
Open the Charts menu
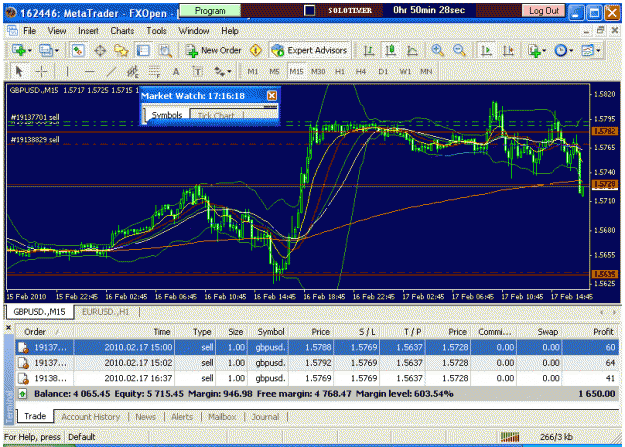122,31
